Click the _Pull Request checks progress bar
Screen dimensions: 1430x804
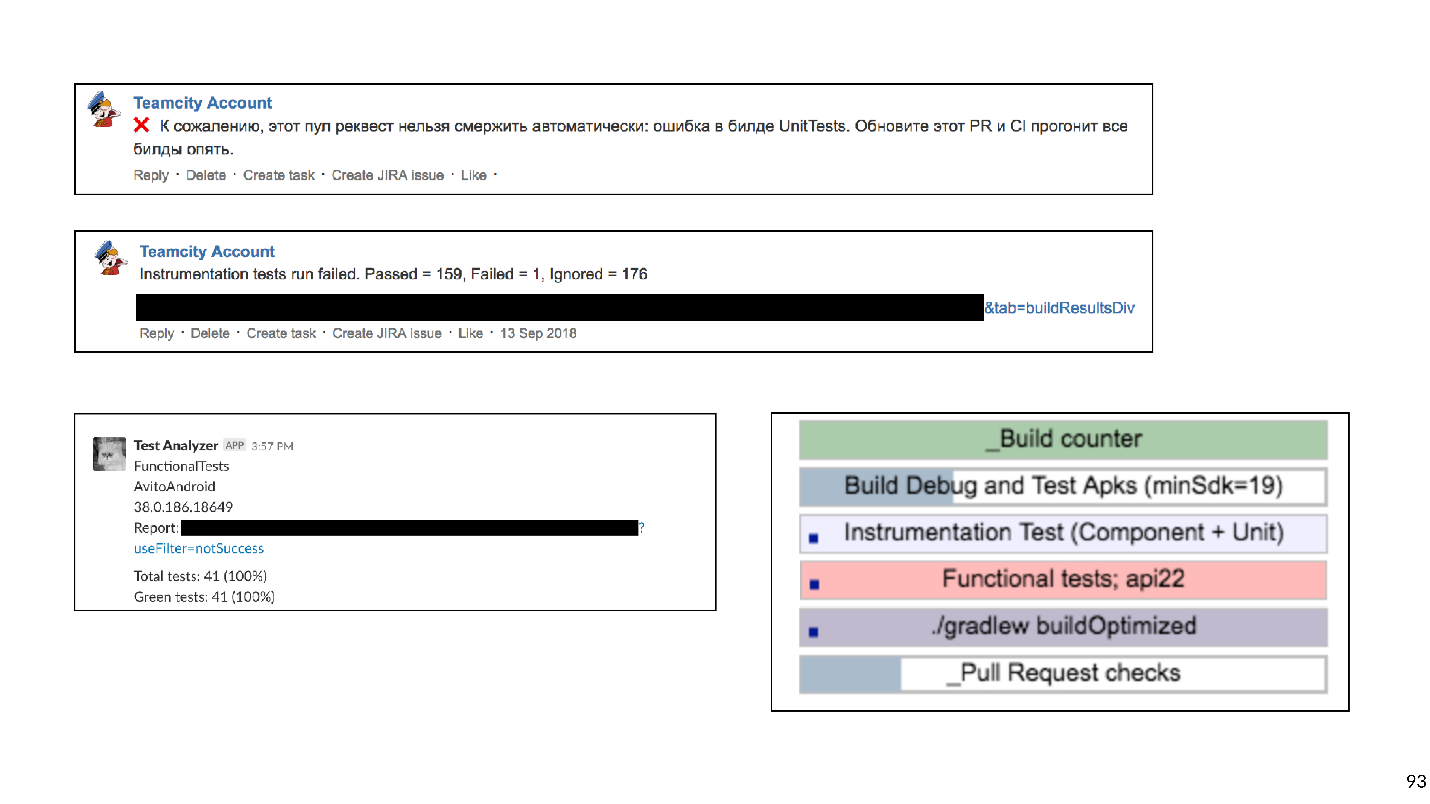[1063, 674]
